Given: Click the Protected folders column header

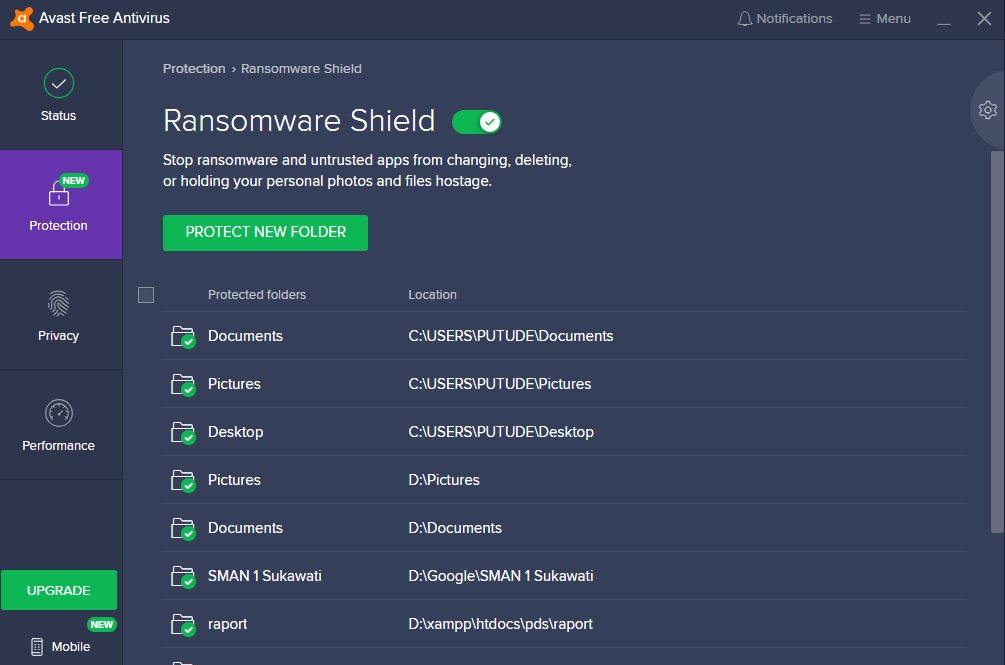Looking at the screenshot, I should coord(257,295).
